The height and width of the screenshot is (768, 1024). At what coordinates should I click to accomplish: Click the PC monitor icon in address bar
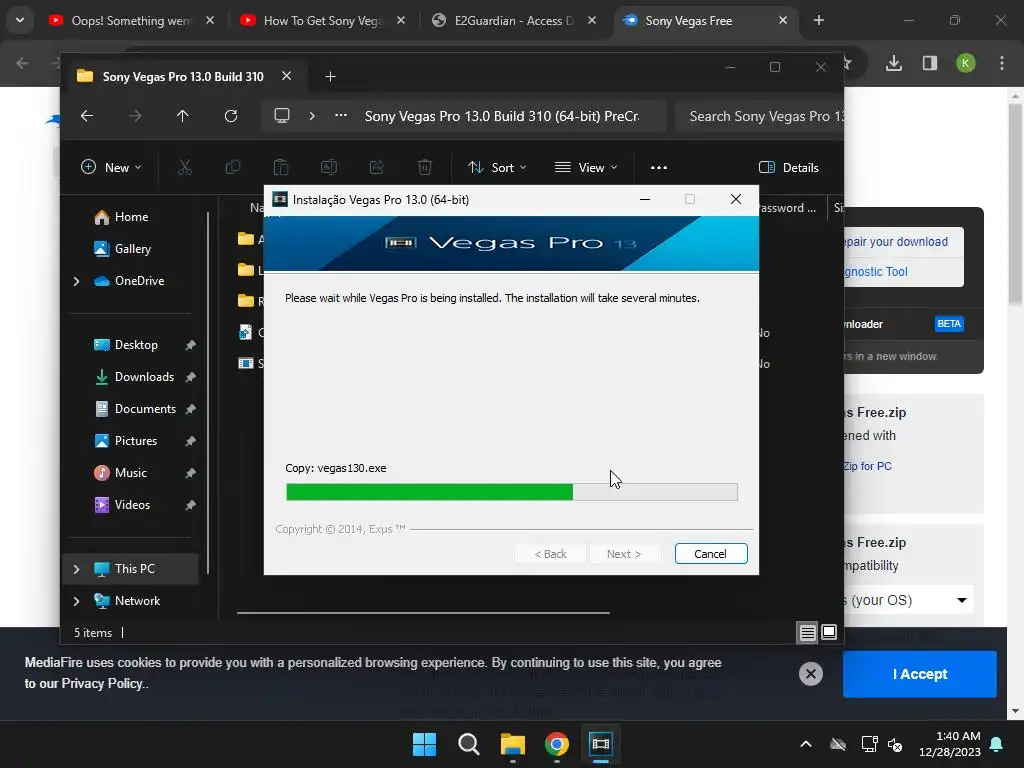point(281,116)
